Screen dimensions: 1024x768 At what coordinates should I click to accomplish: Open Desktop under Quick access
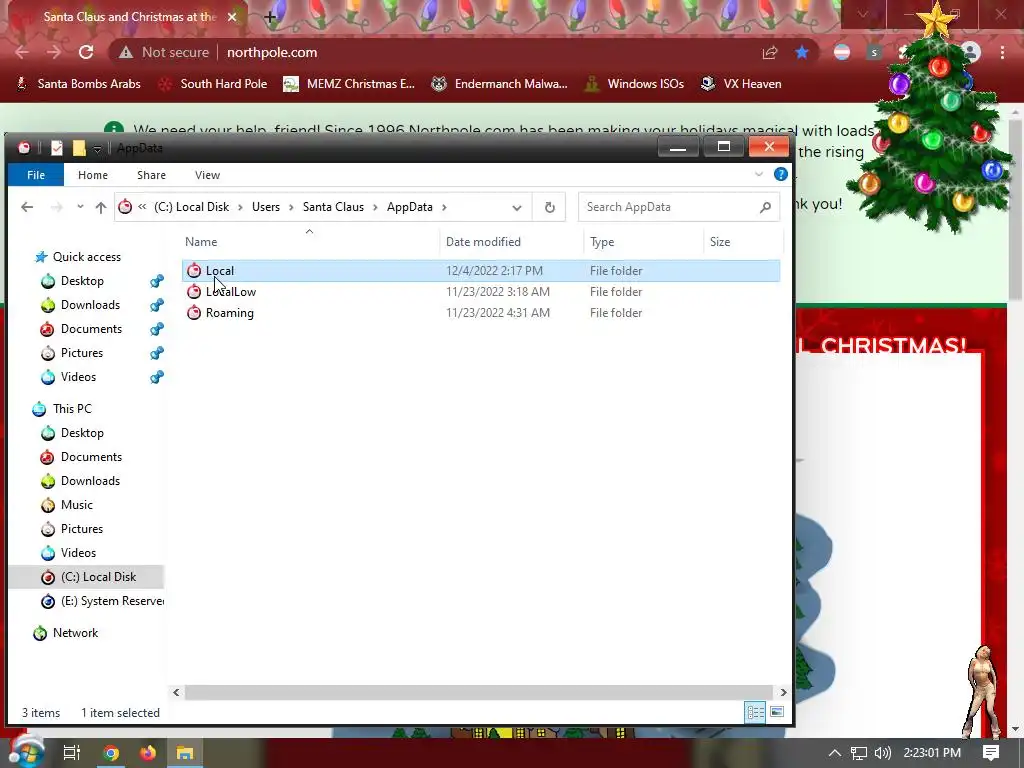82,281
